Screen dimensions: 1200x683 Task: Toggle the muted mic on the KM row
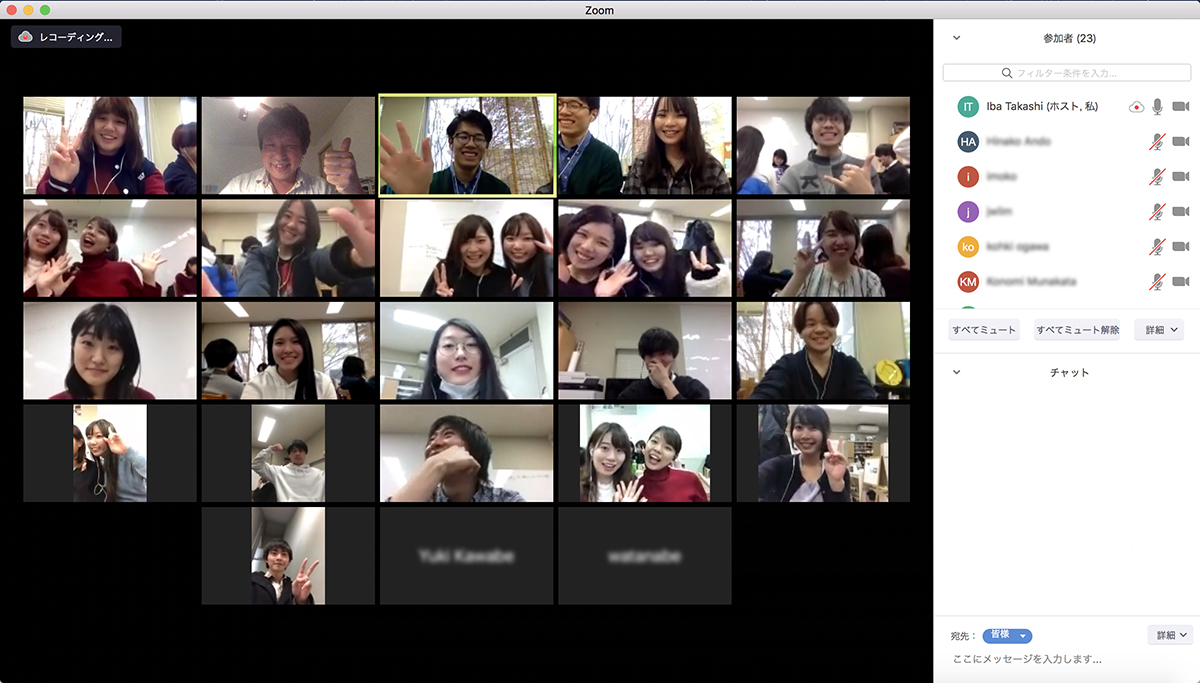(1157, 281)
